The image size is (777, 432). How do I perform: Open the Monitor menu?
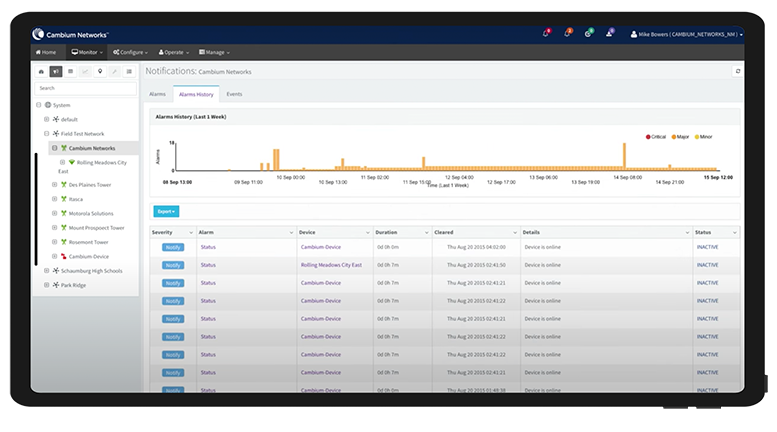[x=87, y=52]
